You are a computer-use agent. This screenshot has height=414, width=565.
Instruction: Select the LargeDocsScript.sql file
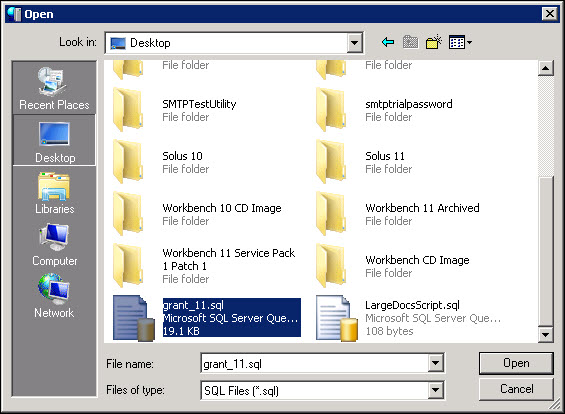(x=408, y=318)
